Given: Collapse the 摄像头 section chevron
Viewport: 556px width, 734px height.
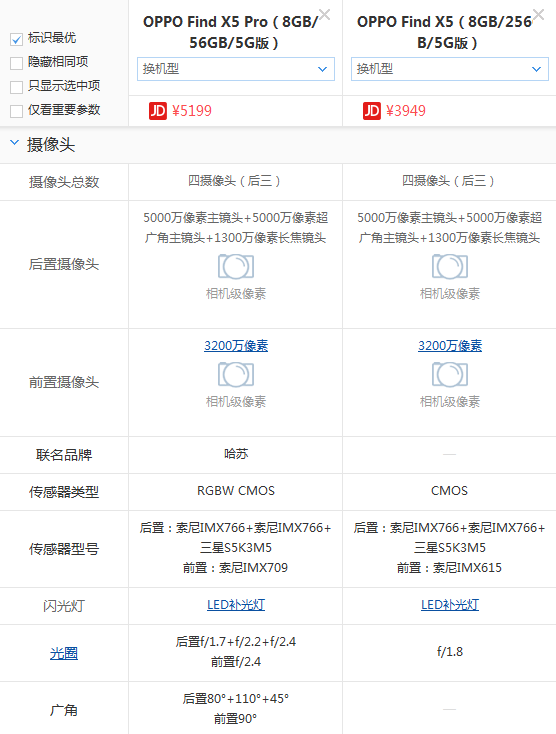Looking at the screenshot, I should pyautogui.click(x=15, y=143).
